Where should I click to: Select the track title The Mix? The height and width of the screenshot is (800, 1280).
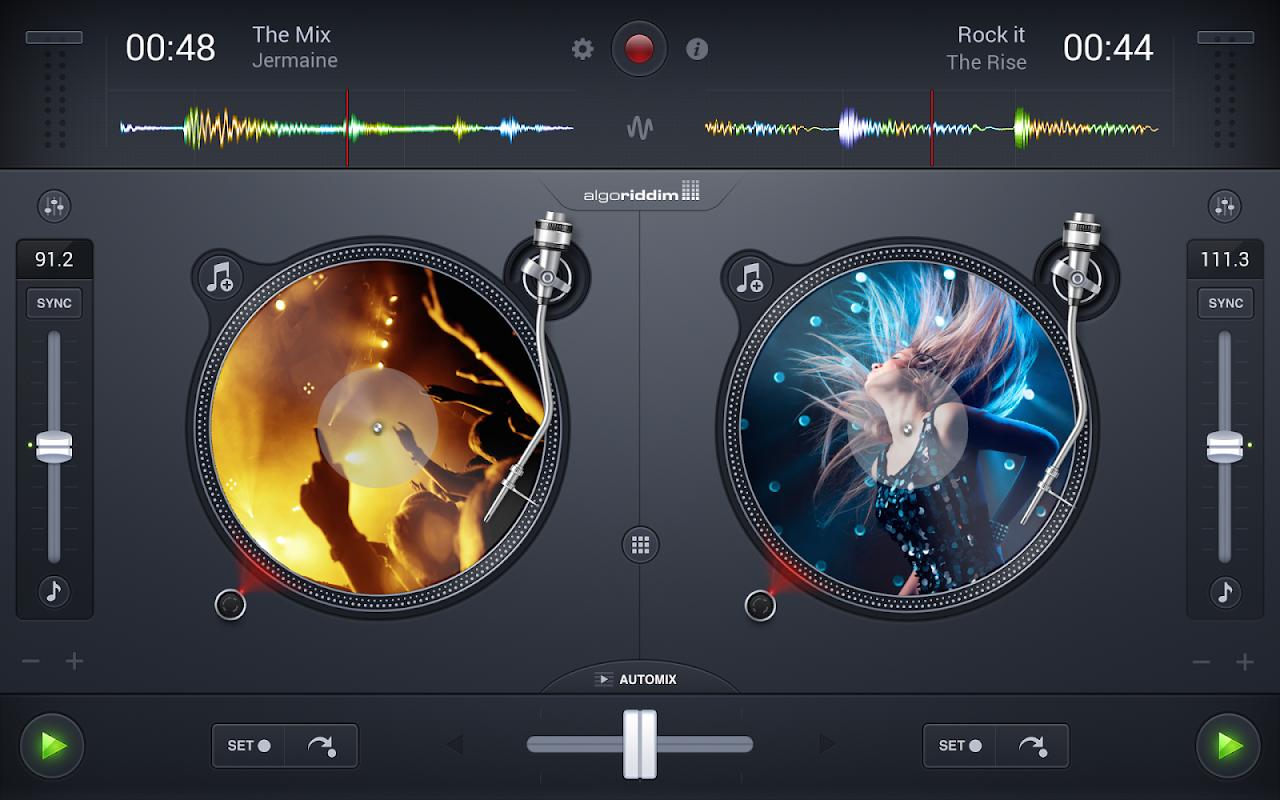291,34
